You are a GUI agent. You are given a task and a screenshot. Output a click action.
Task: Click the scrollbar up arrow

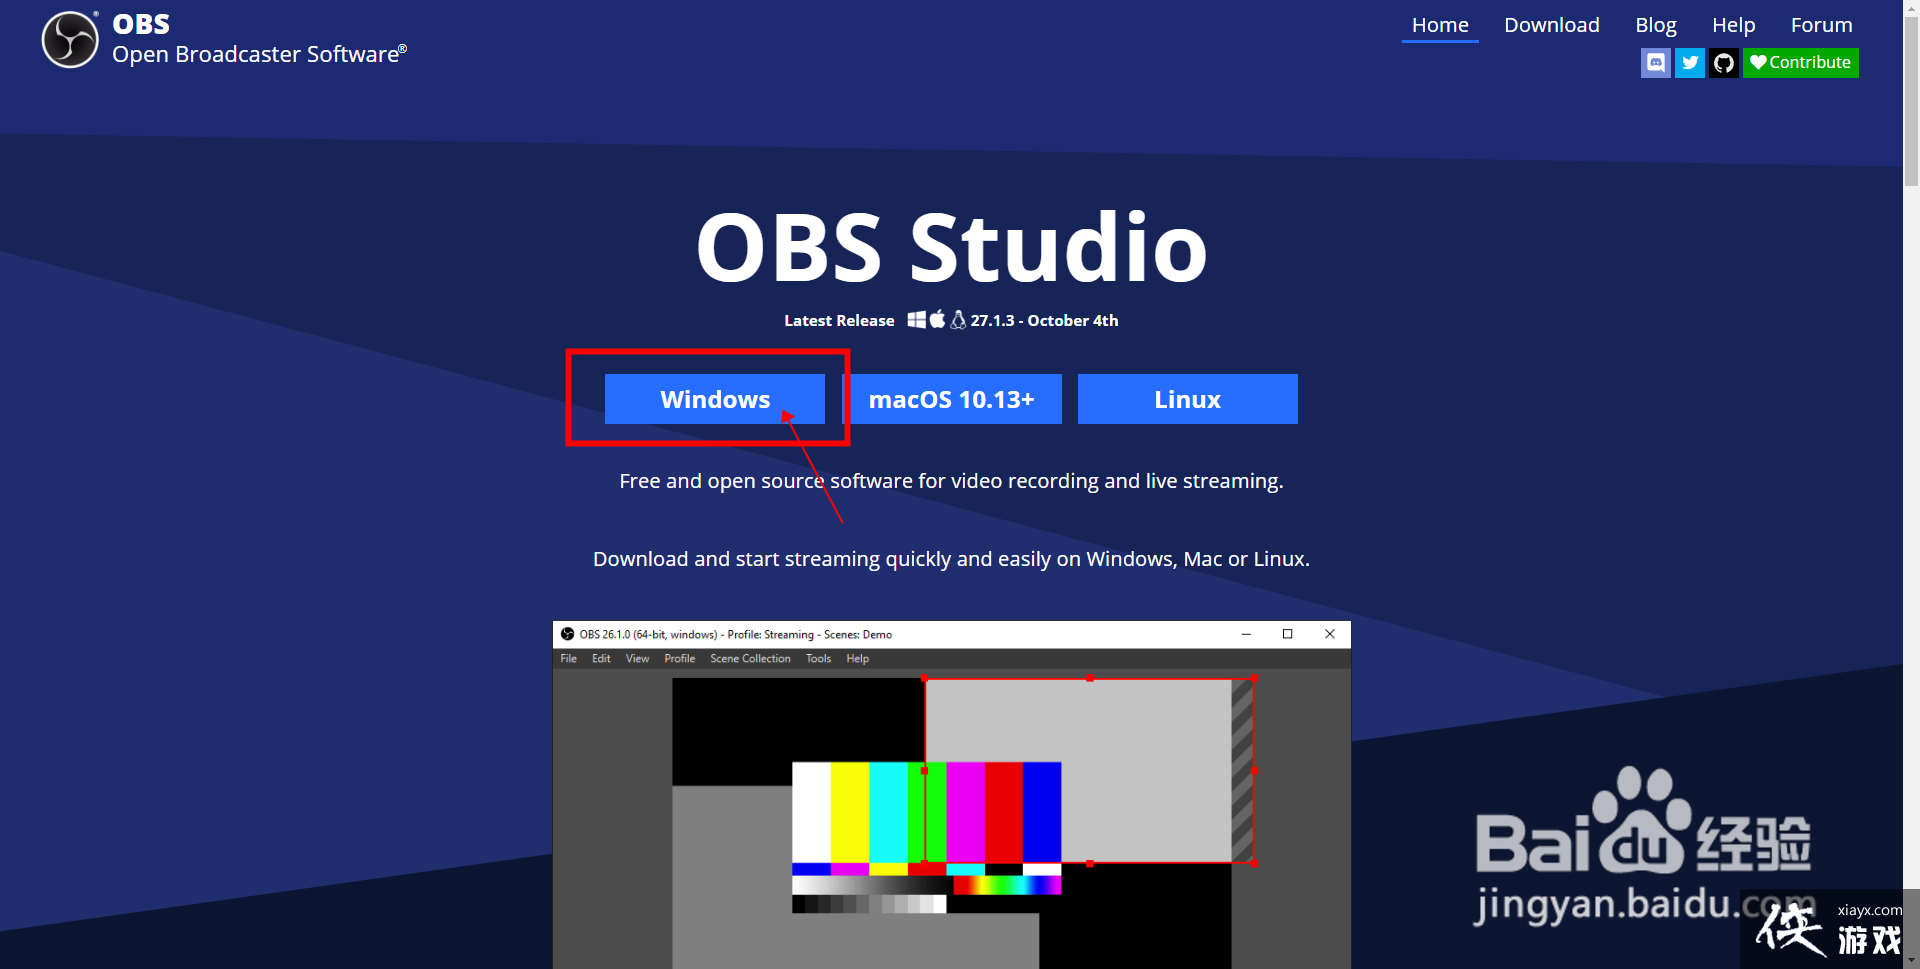[1911, 8]
